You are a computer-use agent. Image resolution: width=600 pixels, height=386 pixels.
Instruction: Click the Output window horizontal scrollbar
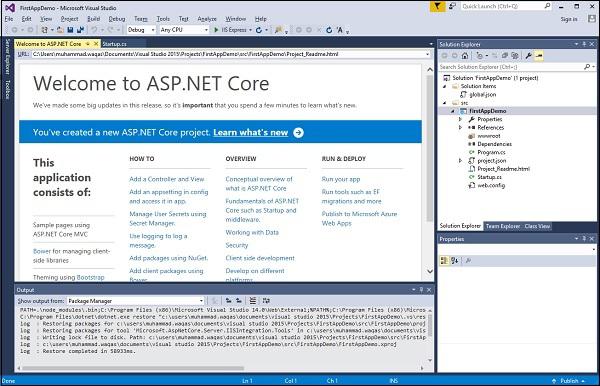point(133,368)
